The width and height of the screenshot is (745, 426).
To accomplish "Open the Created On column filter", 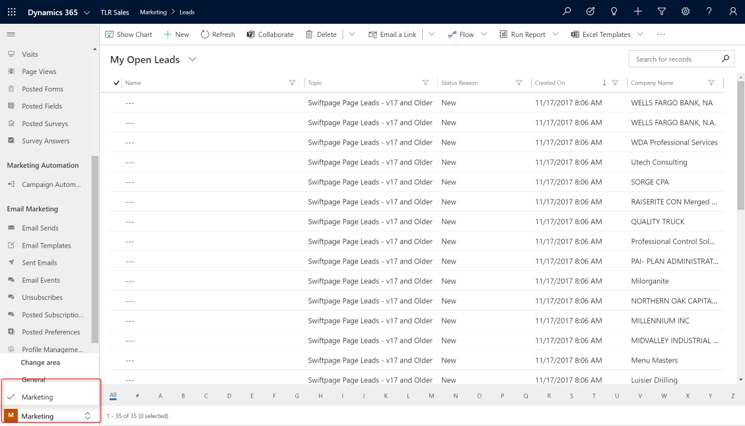I will [615, 83].
